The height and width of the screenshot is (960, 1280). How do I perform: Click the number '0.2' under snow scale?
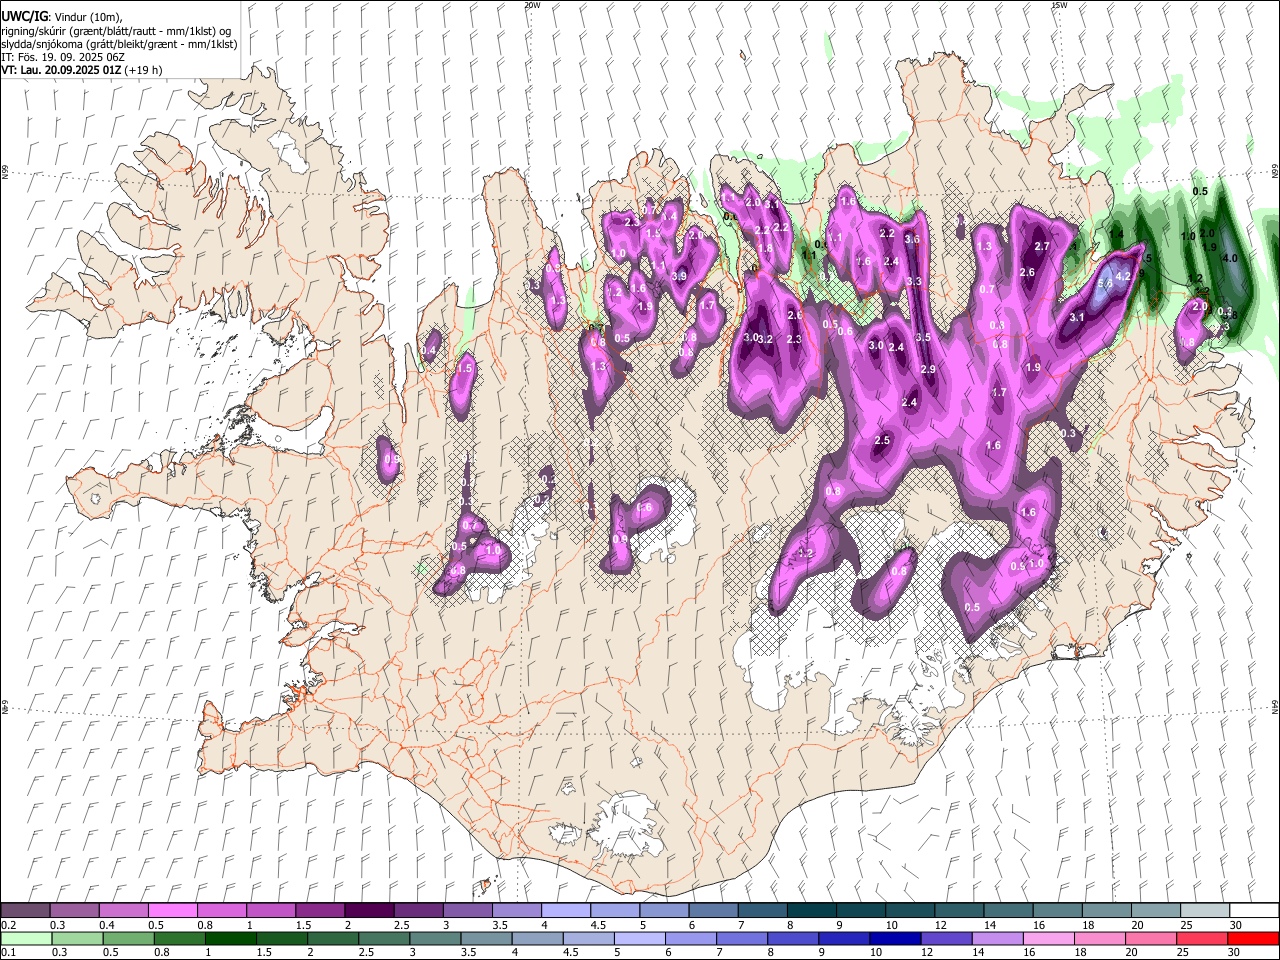pos(8,925)
